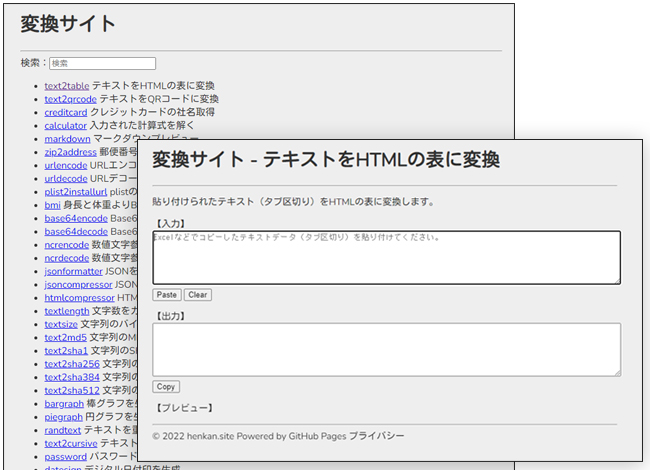This screenshot has height=470, width=650.
Task: Focus the 入力 text area
Action: point(386,257)
